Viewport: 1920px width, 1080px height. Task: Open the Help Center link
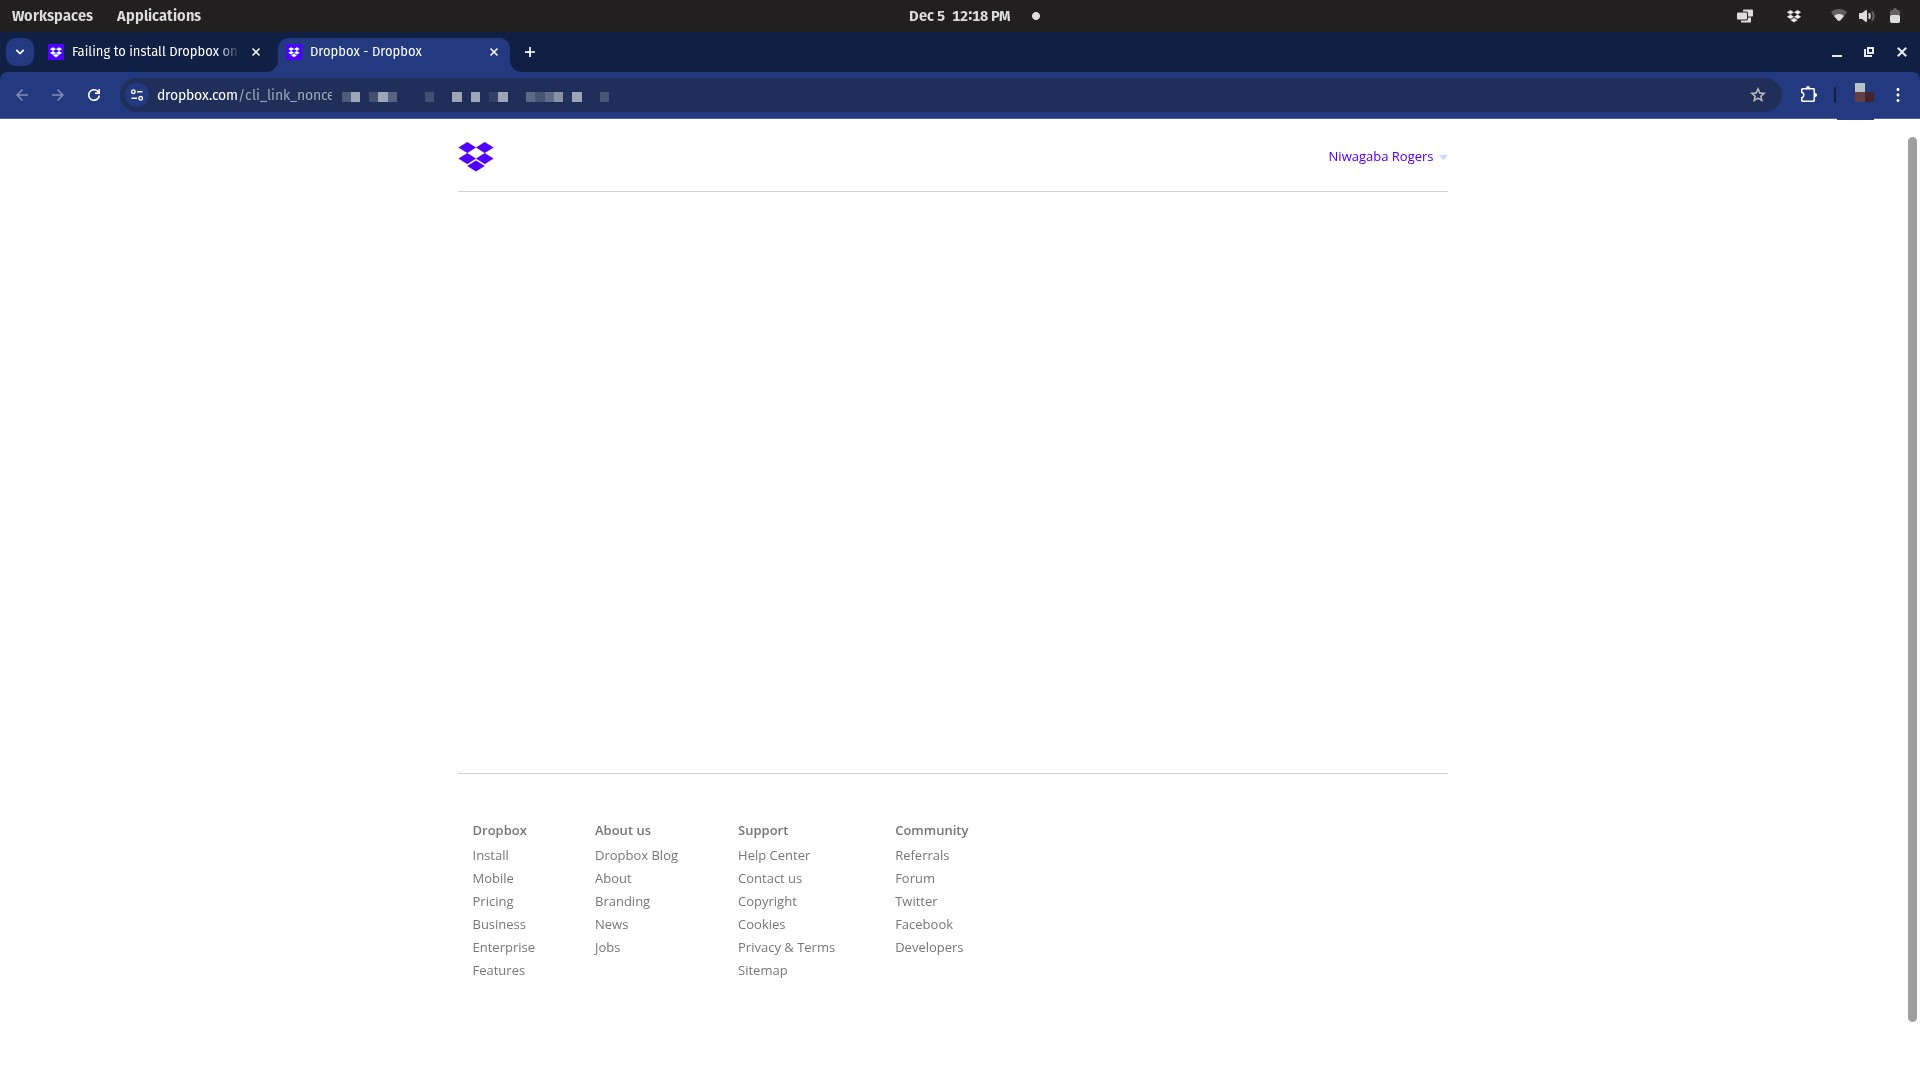pos(773,856)
